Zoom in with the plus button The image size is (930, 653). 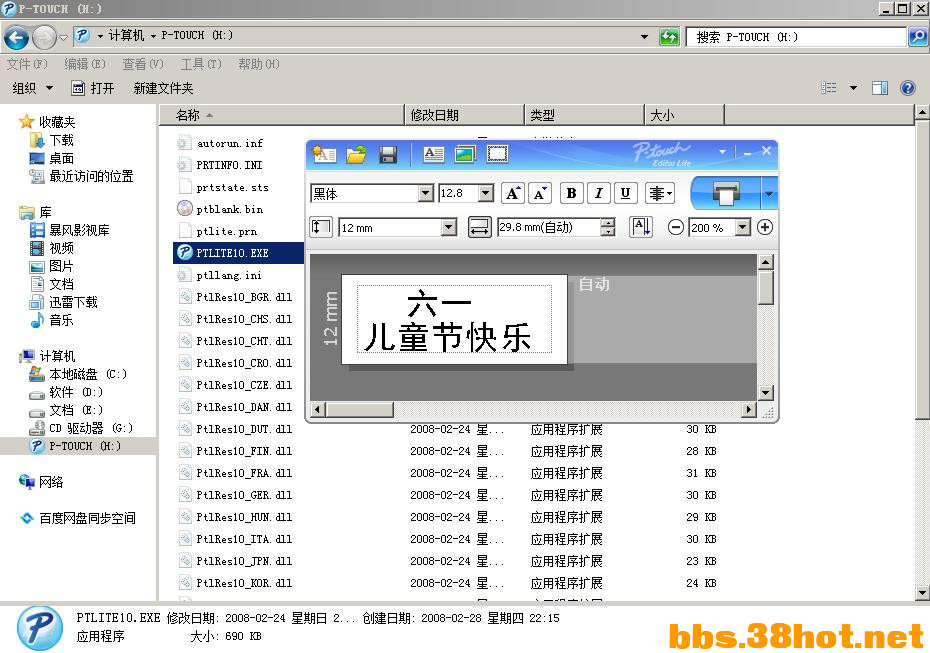pos(765,227)
